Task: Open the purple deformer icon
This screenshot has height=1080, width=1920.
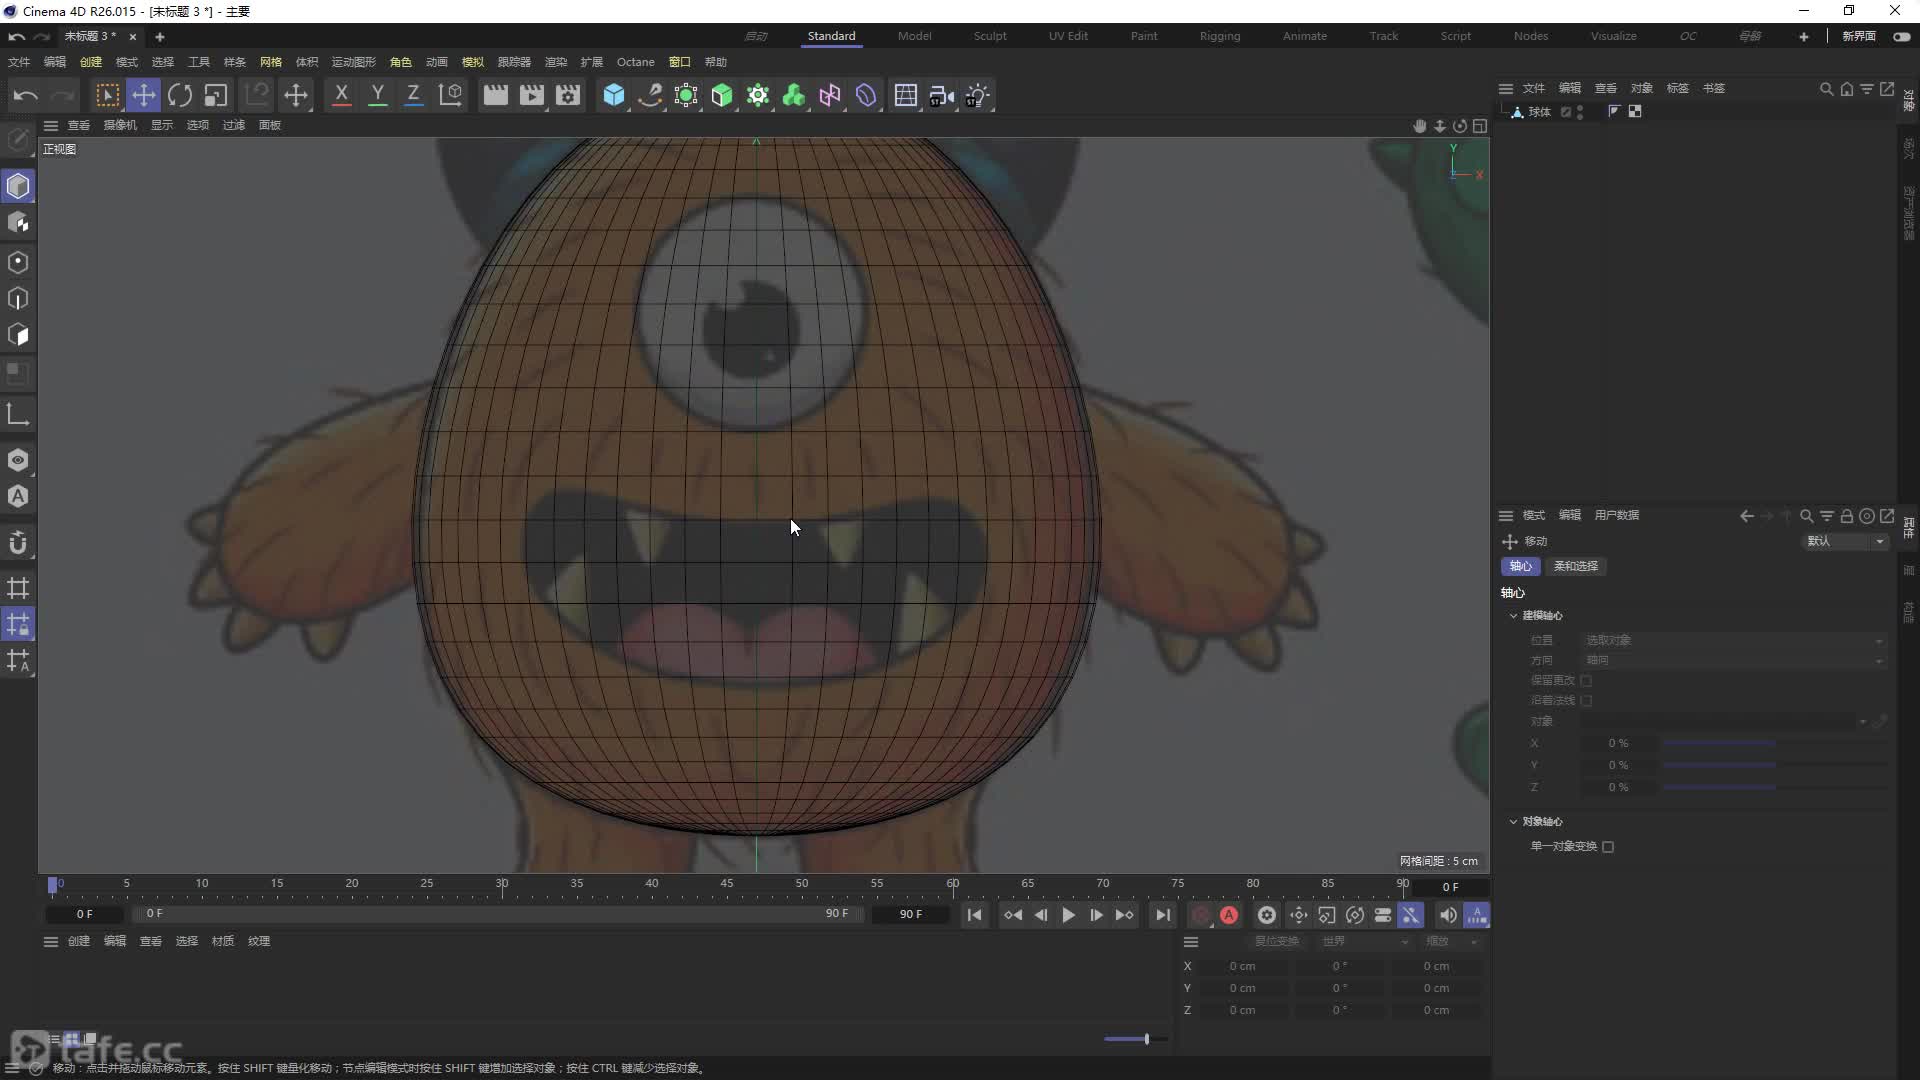Action: (866, 95)
